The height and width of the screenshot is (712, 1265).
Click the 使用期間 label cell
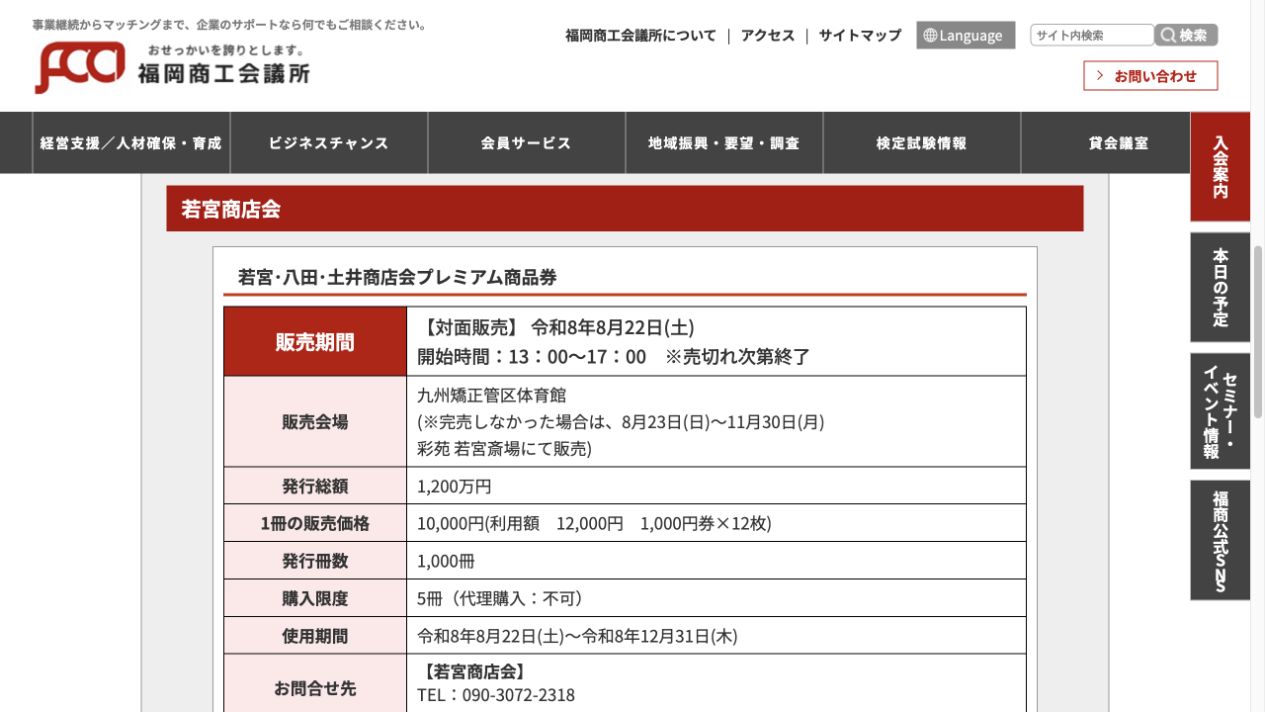315,636
